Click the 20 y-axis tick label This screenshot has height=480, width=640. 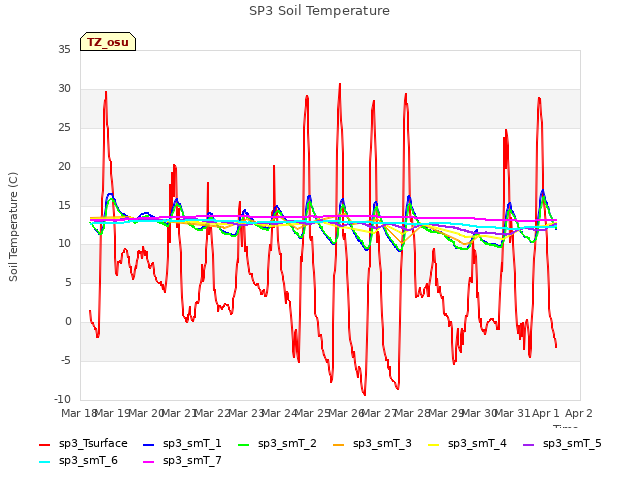click(x=64, y=167)
